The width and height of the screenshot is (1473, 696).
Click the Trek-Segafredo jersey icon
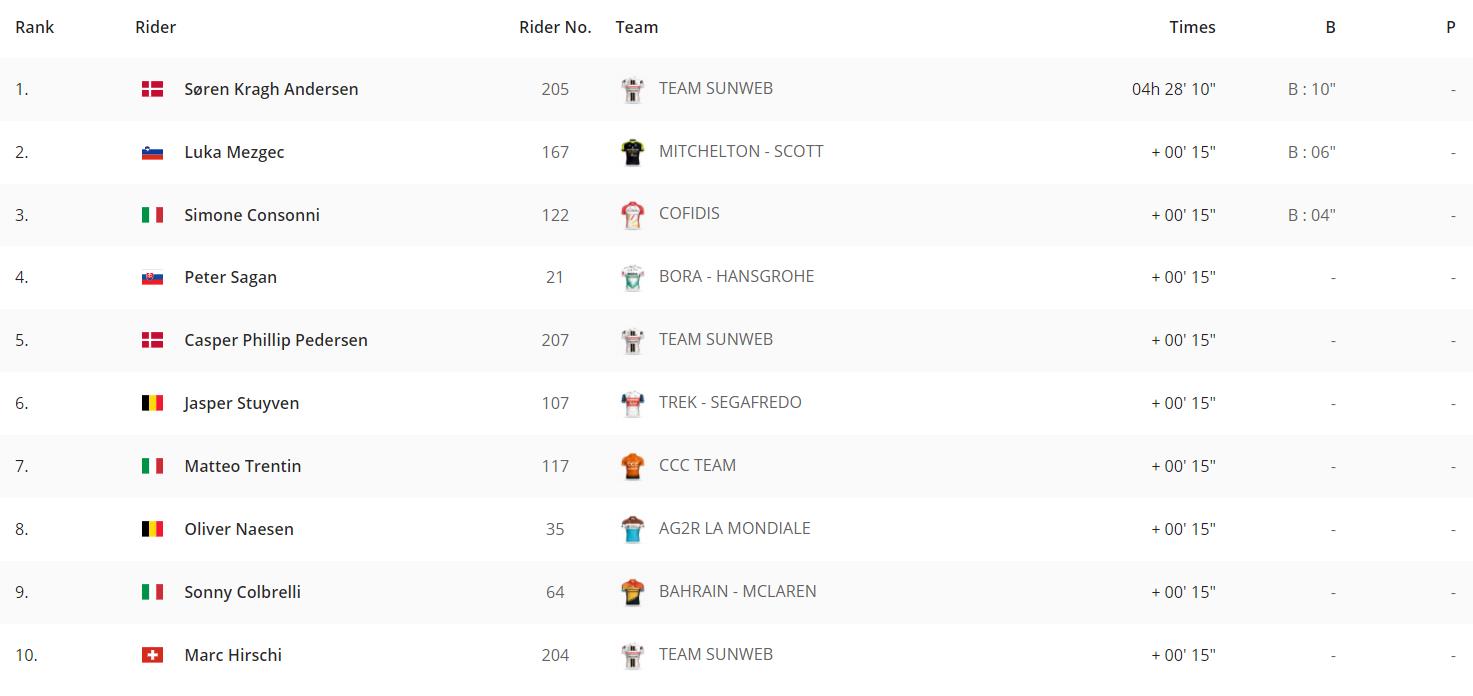(x=632, y=403)
